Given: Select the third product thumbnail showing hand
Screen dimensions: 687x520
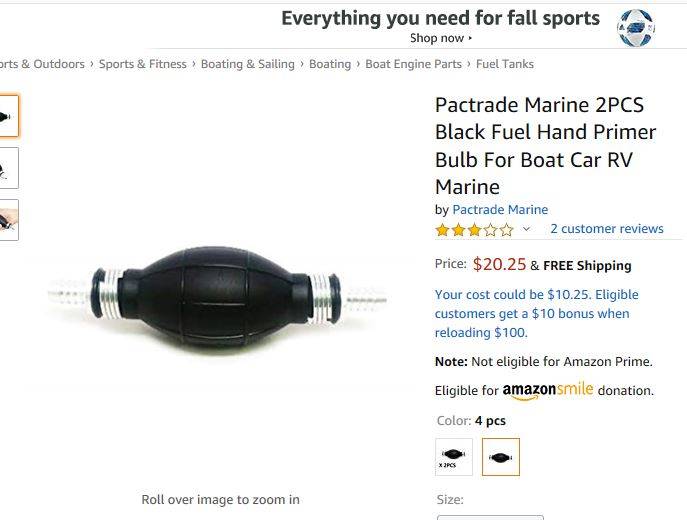Looking at the screenshot, I should point(9,220).
